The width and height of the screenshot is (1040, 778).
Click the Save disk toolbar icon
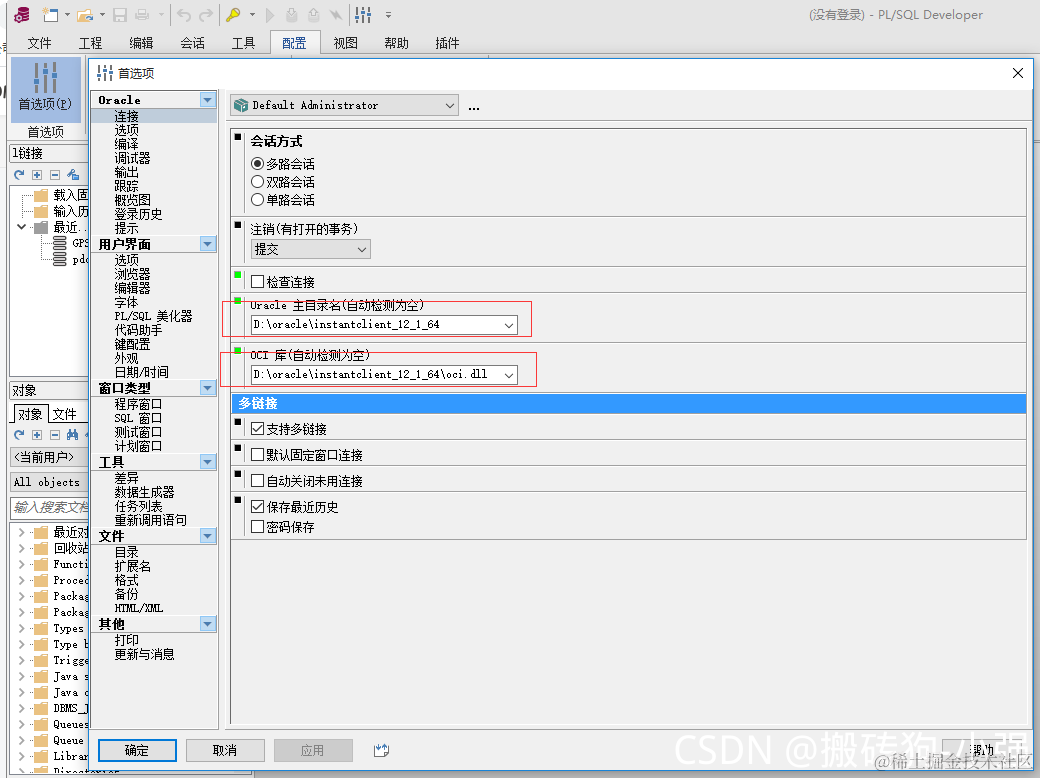click(x=120, y=14)
